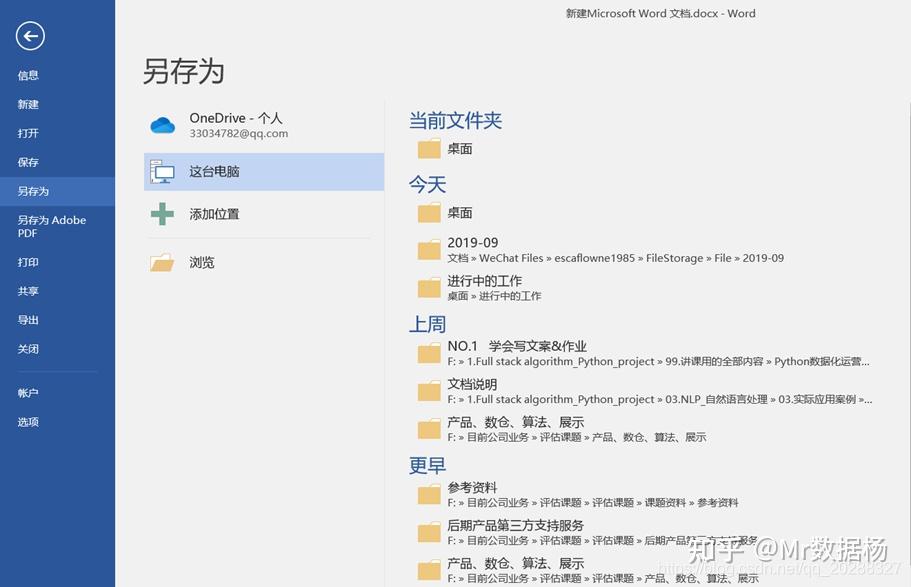Open the 进行中的工作 folder icon
The width and height of the screenshot is (911, 587).
(429, 288)
